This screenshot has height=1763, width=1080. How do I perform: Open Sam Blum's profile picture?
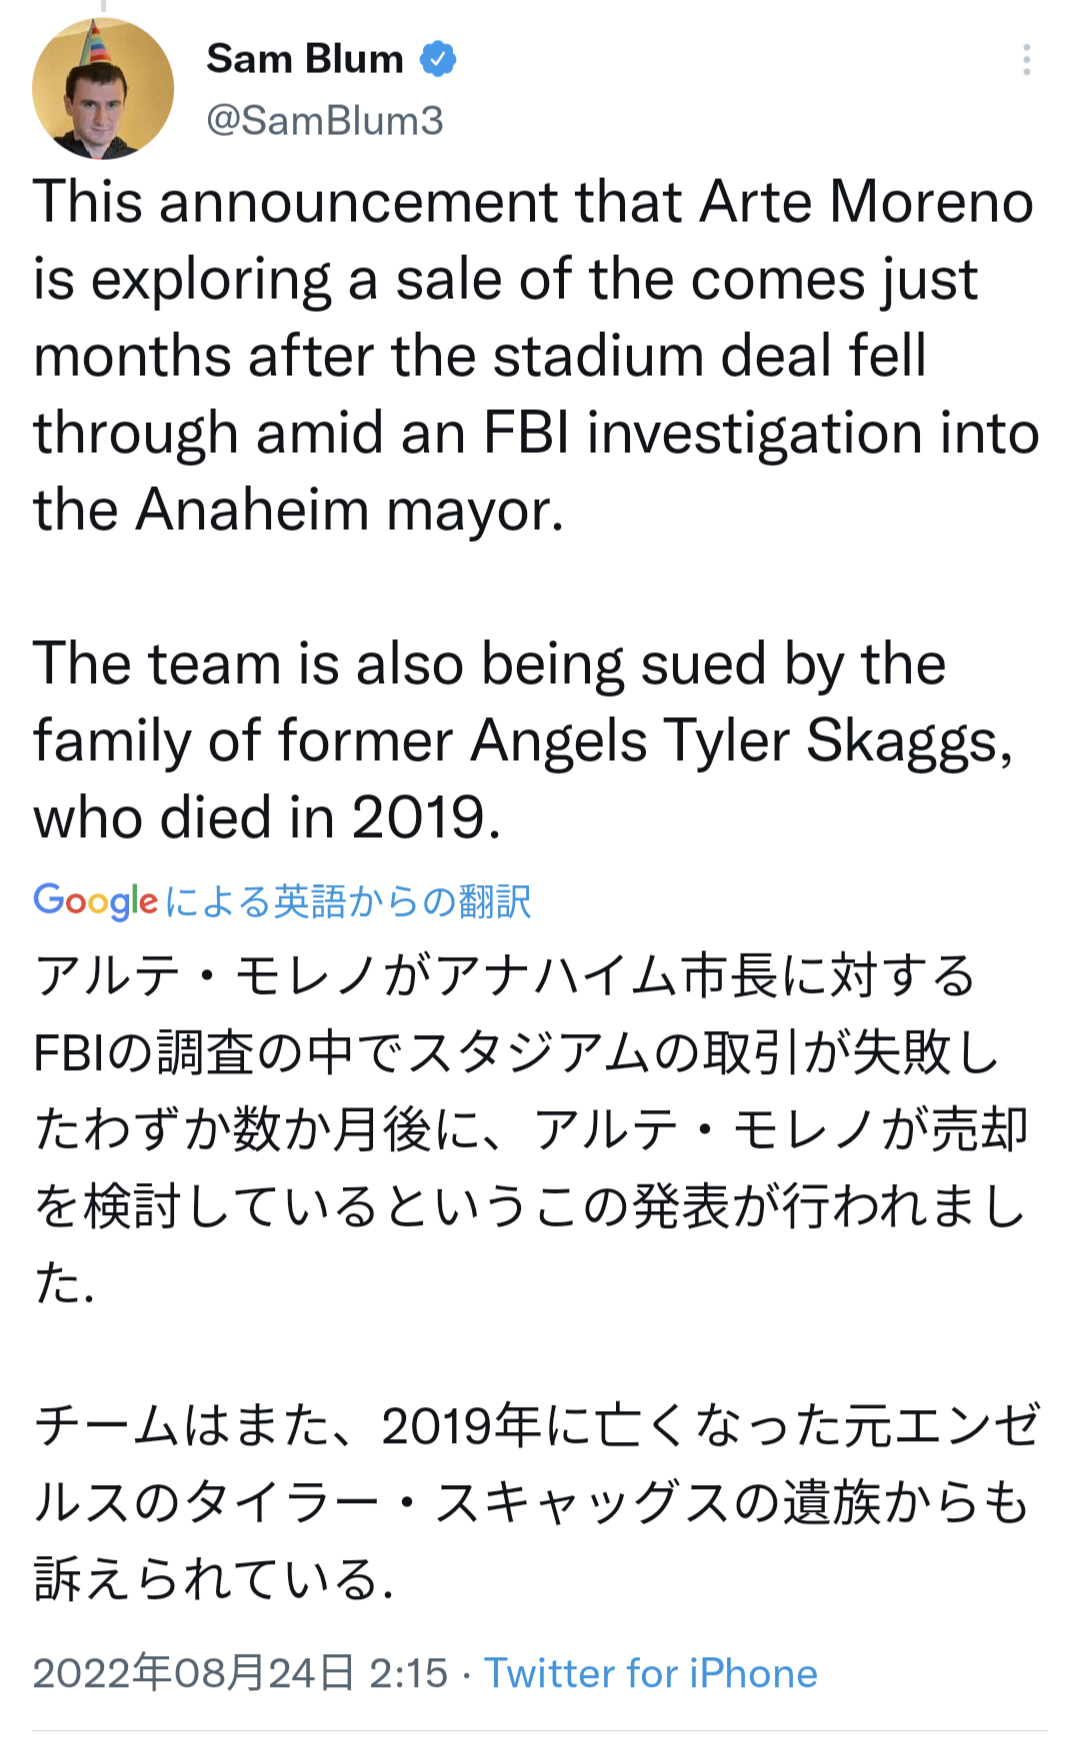click(103, 89)
